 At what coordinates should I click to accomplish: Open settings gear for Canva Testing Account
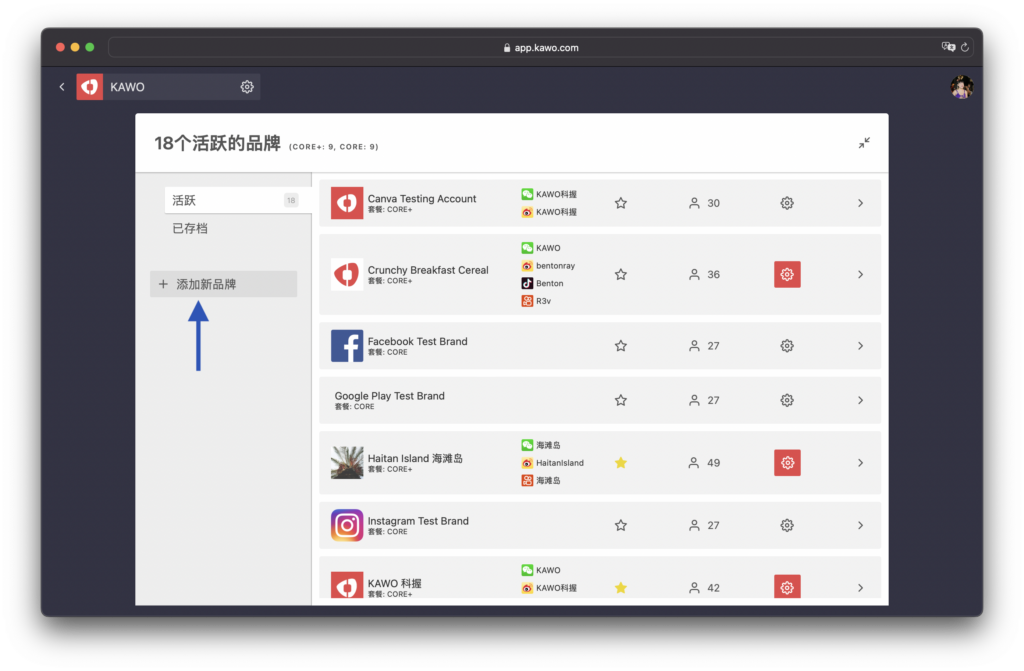tap(787, 203)
